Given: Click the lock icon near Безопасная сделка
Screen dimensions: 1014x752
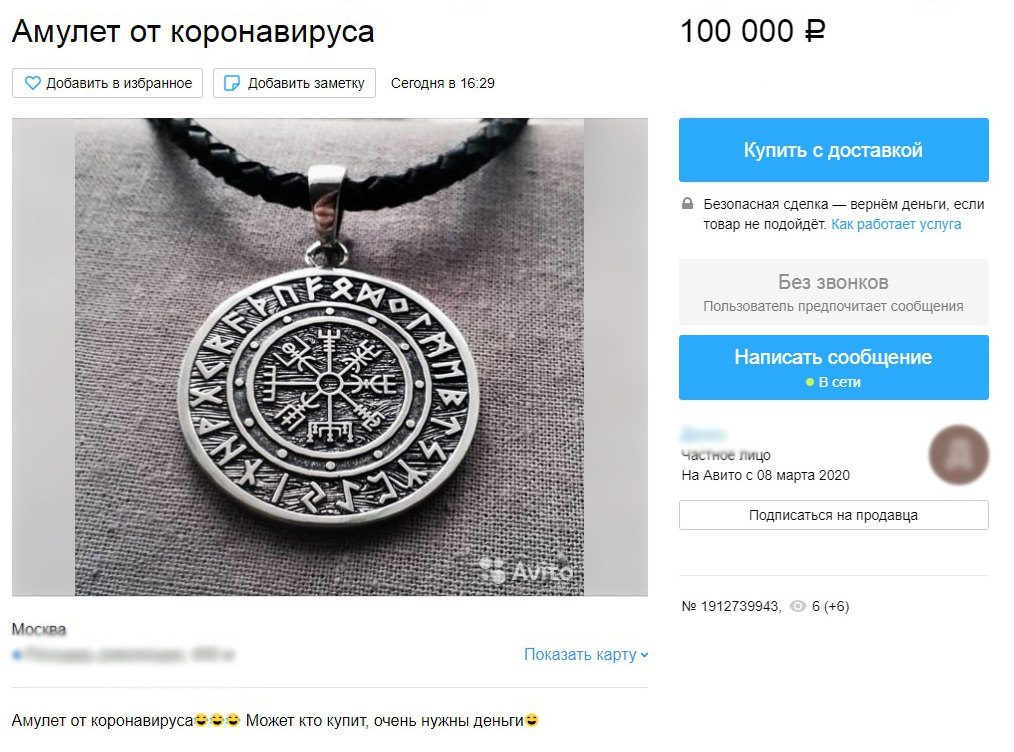Looking at the screenshot, I should point(687,204).
